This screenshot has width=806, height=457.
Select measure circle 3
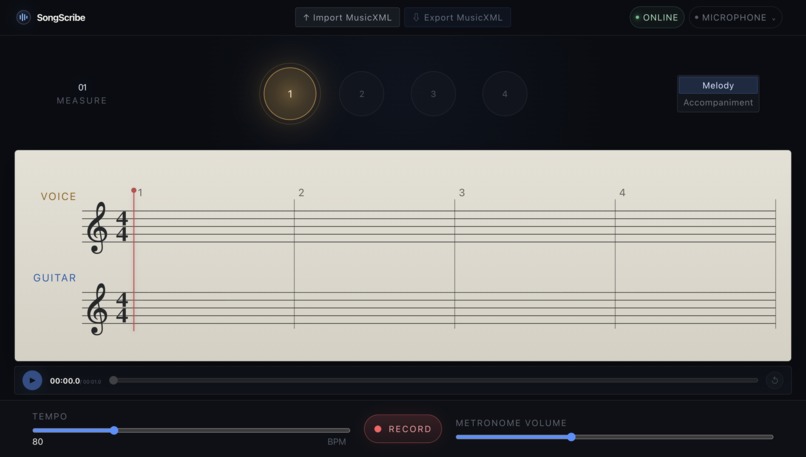pyautogui.click(x=433, y=94)
